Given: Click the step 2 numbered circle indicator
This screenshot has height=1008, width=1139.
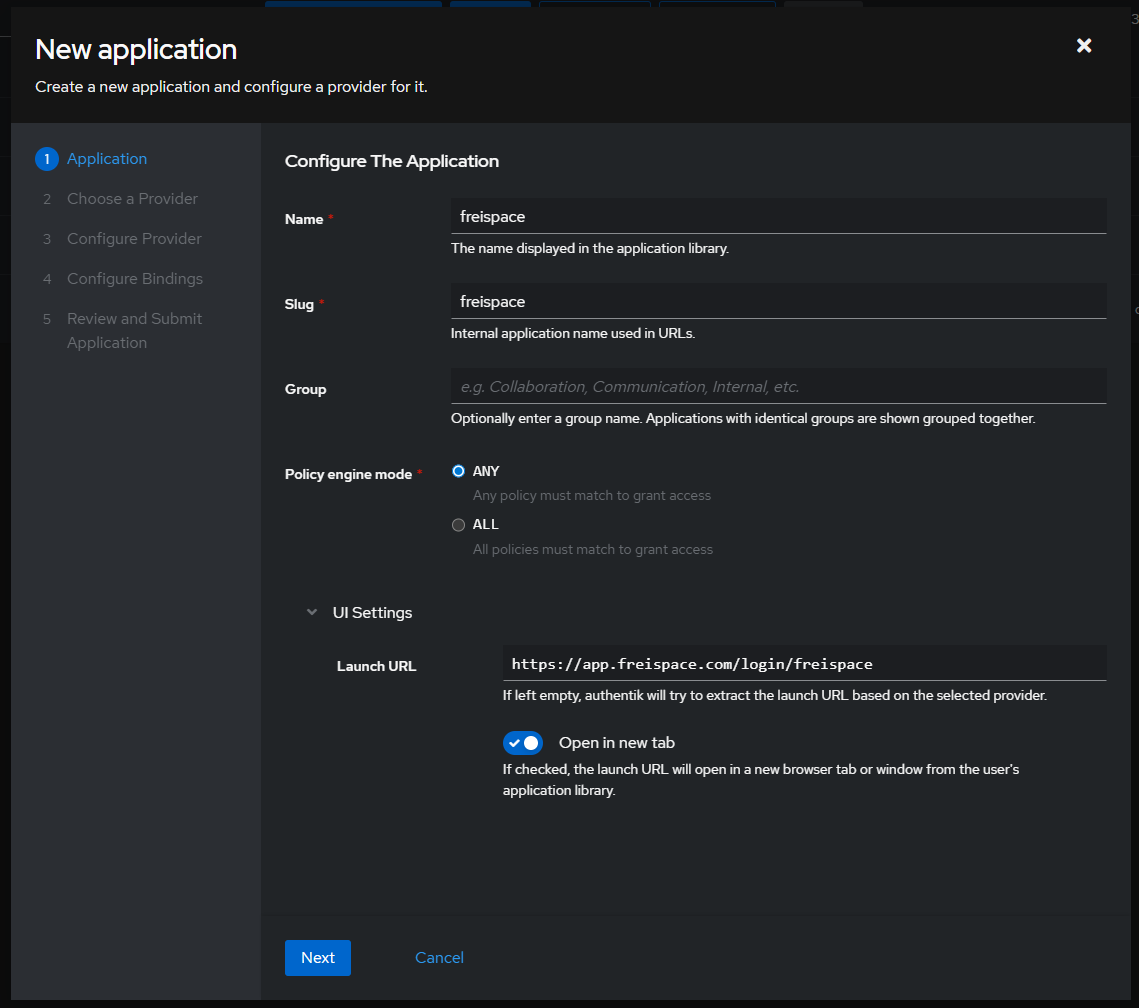Looking at the screenshot, I should point(47,198).
